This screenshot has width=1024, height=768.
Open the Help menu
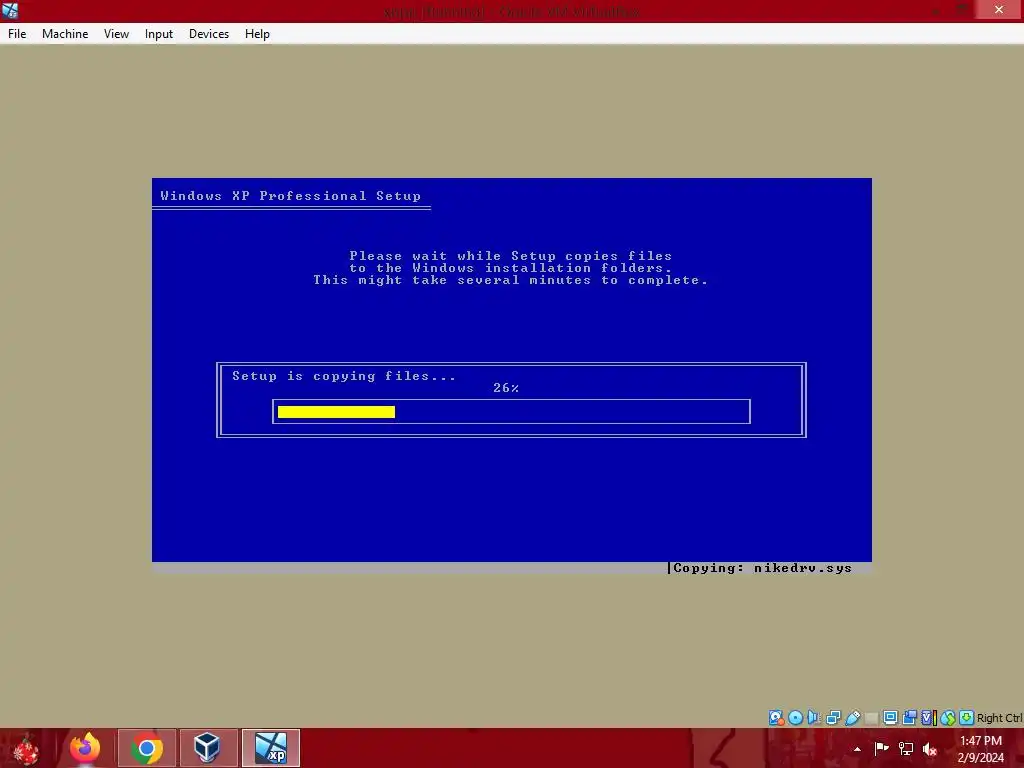[x=257, y=34]
